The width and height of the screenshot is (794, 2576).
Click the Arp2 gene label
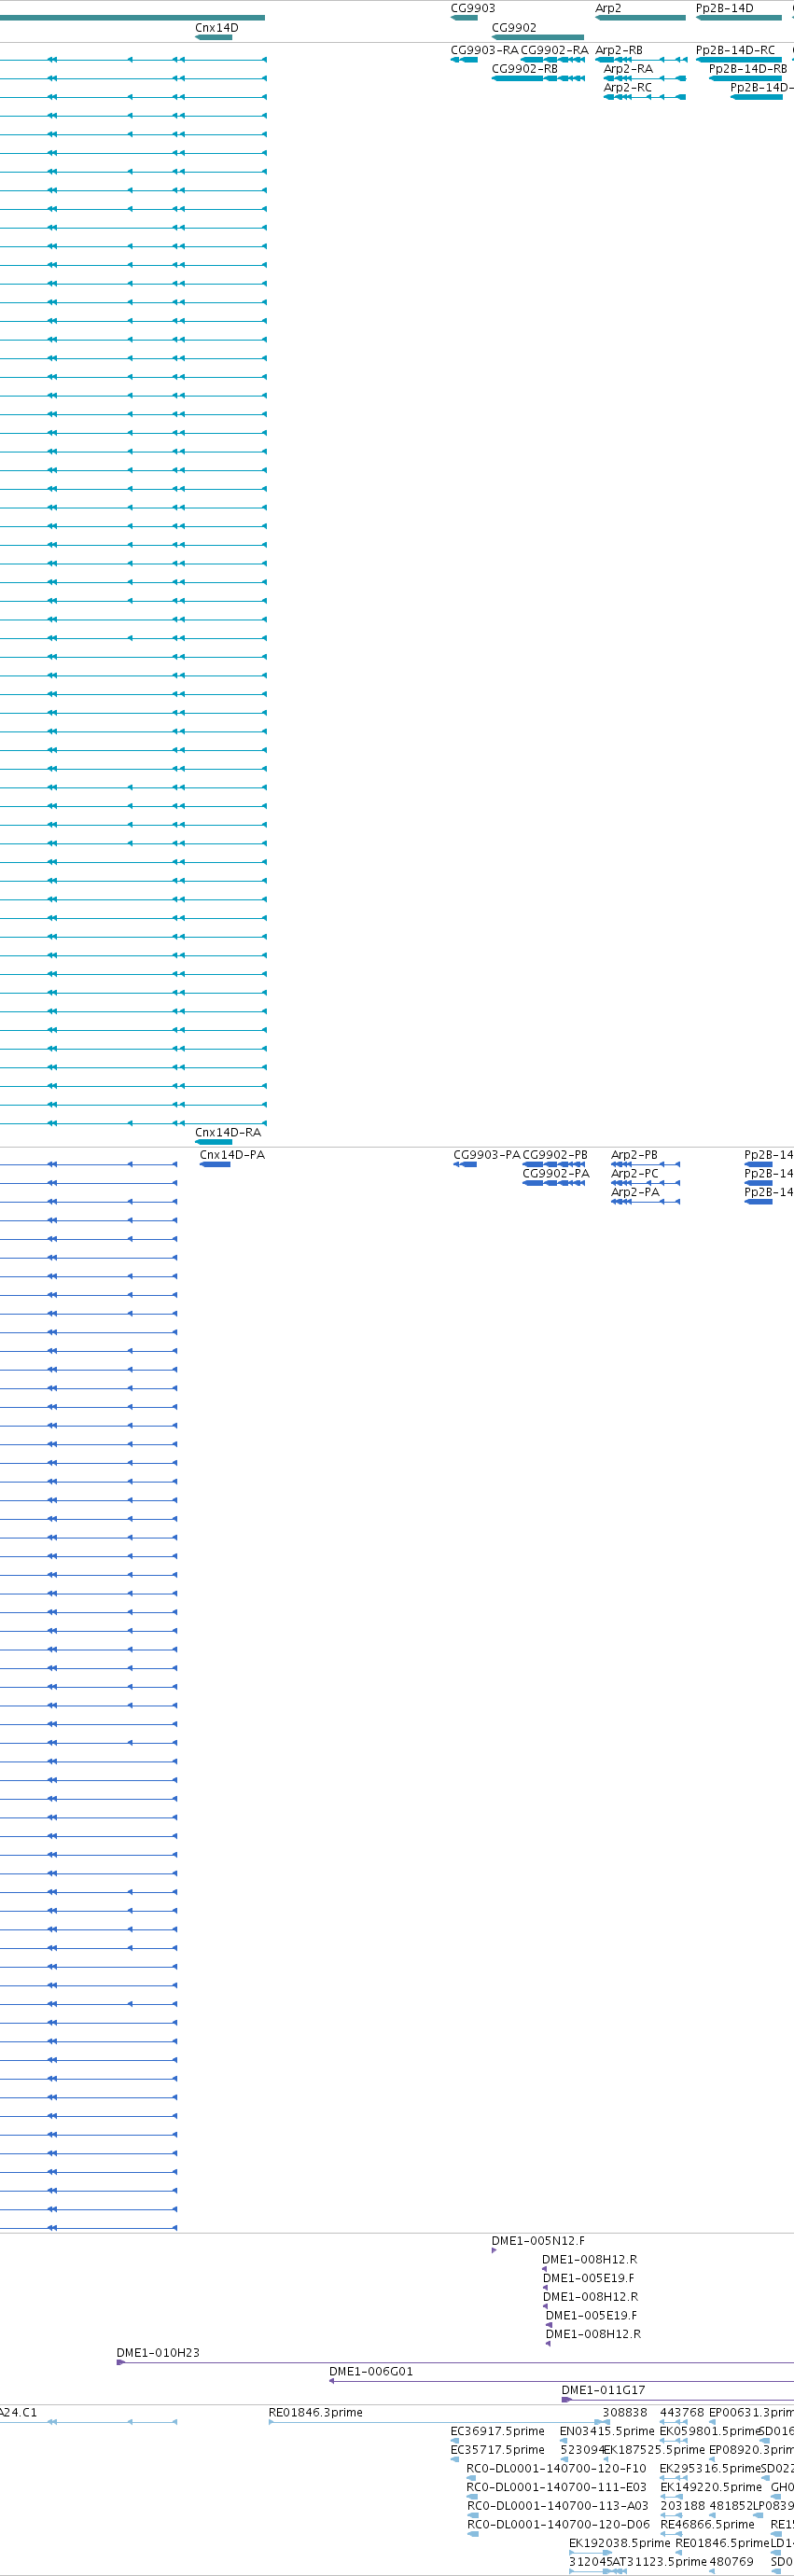608,8
